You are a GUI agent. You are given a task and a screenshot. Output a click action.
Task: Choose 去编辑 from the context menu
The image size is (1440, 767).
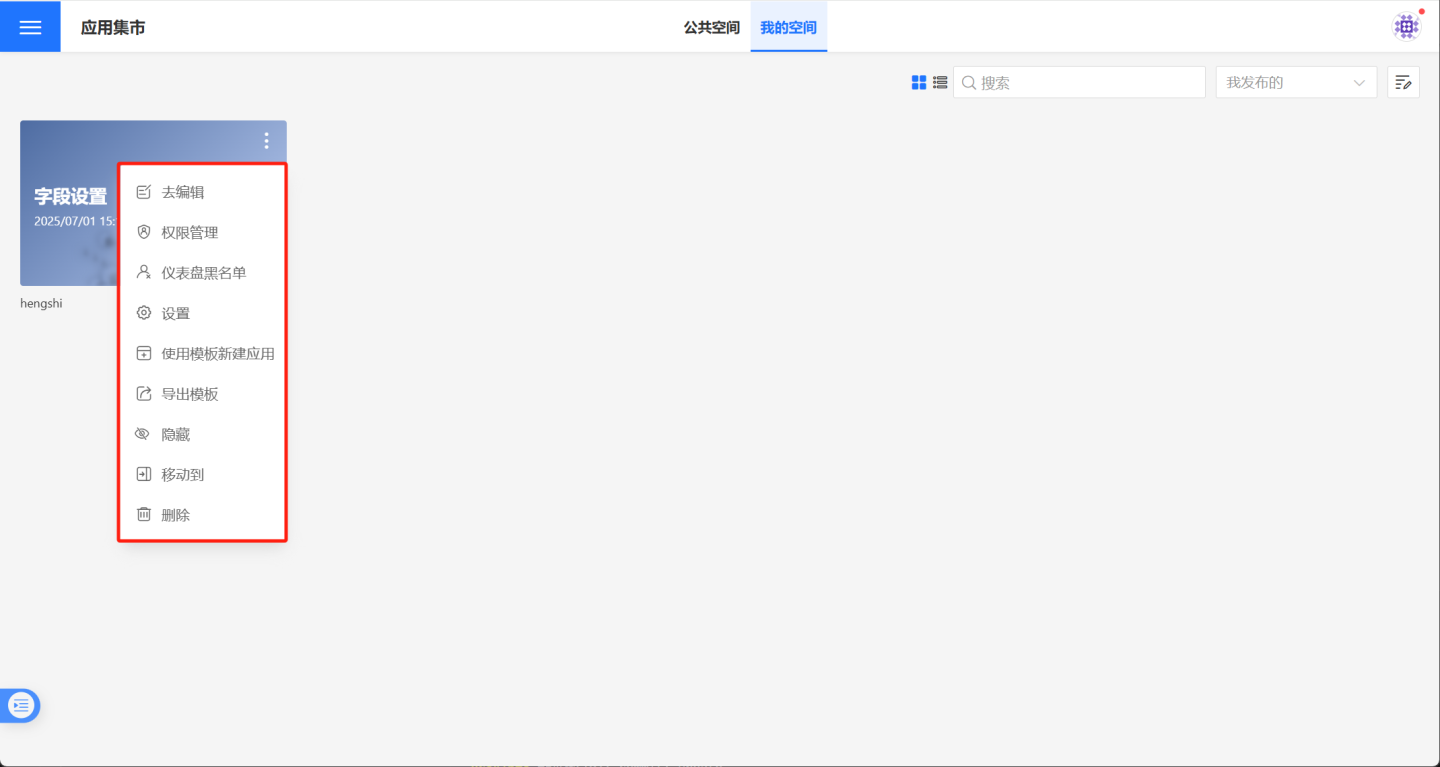(183, 192)
